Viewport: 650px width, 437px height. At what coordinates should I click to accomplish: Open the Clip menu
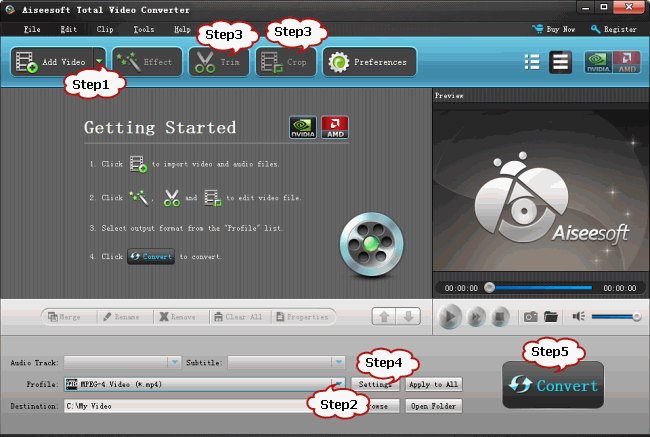click(105, 29)
